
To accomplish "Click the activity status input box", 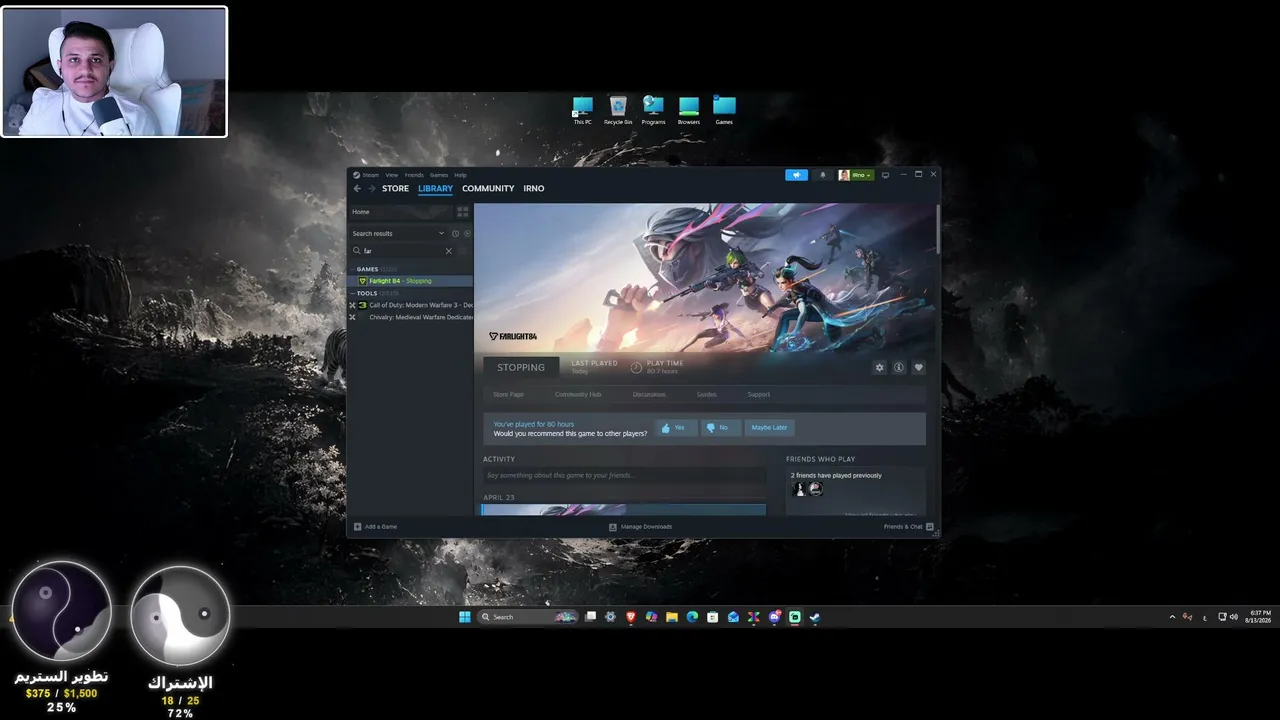I will pyautogui.click(x=624, y=475).
